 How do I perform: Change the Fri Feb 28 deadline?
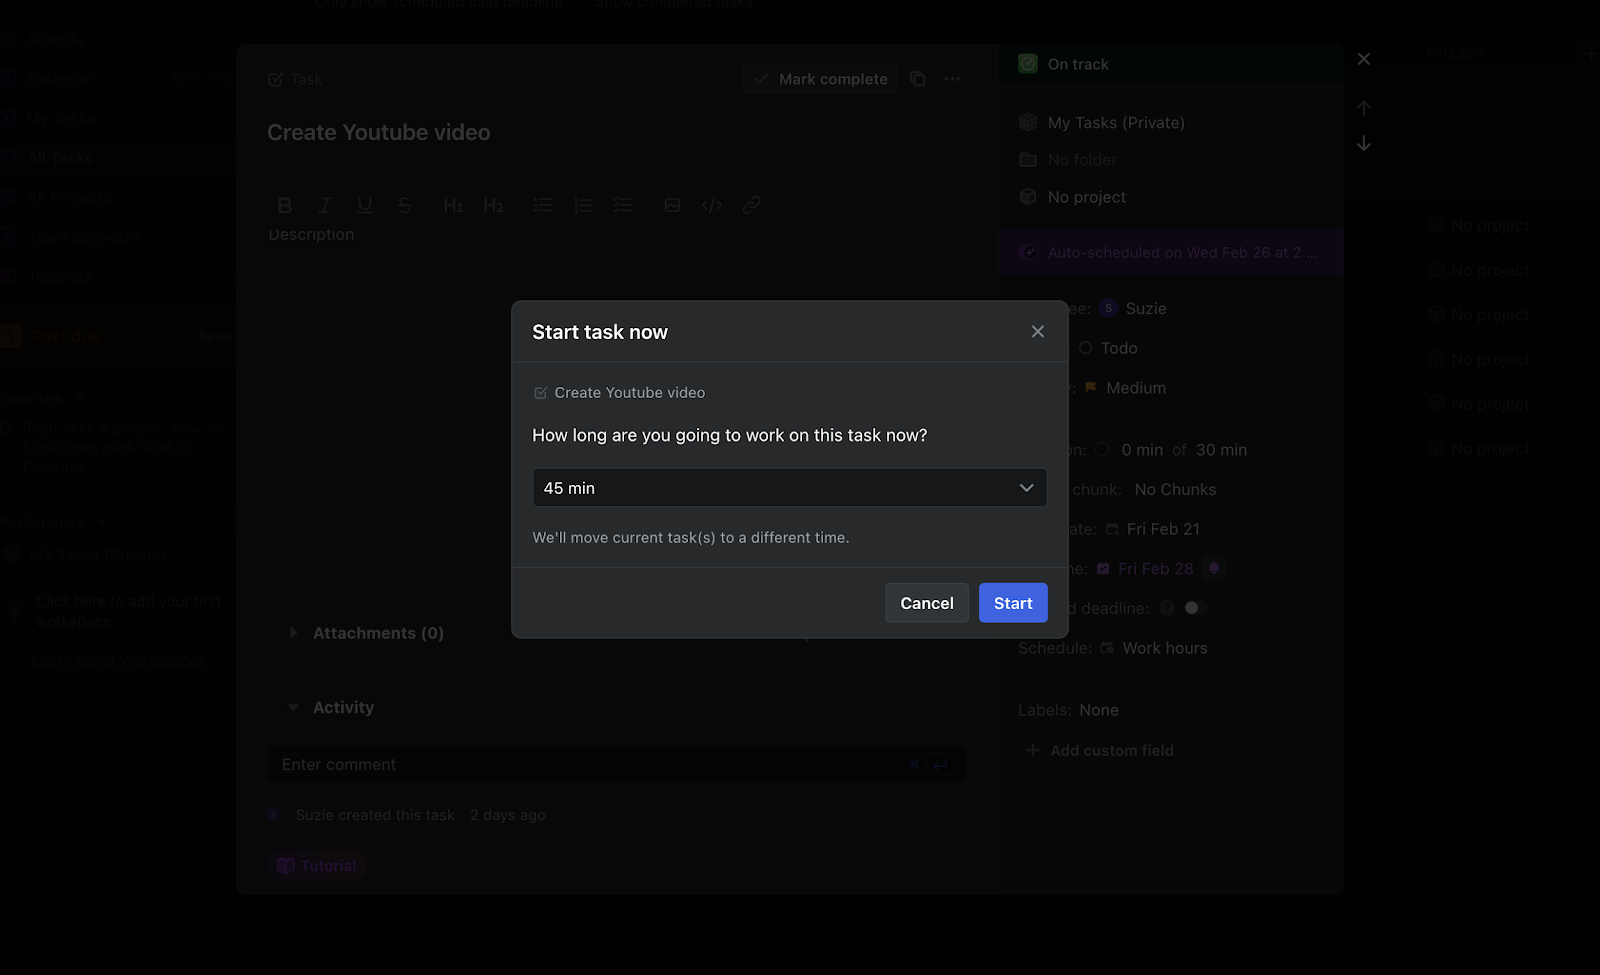point(1145,569)
